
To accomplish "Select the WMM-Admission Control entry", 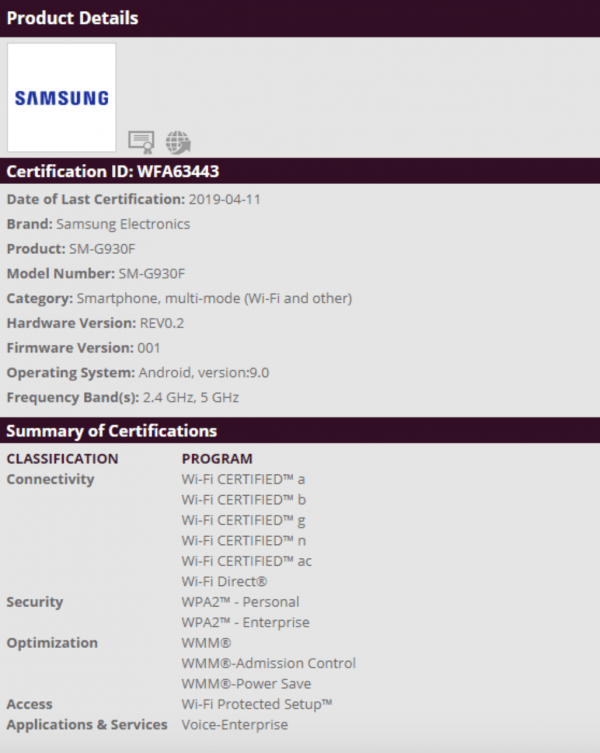I will point(268,663).
